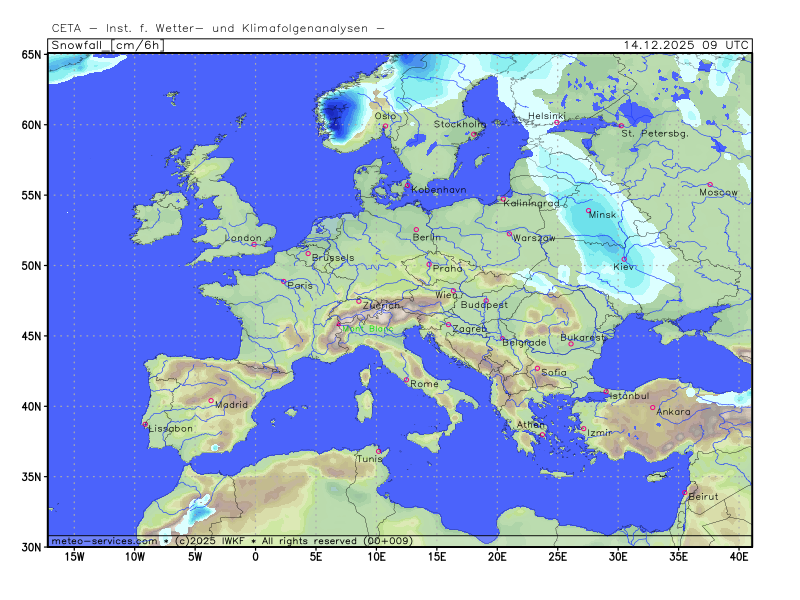The image size is (800, 600).
Task: Click the 14.12.2025 09 UTC timestamp
Action: click(x=685, y=45)
